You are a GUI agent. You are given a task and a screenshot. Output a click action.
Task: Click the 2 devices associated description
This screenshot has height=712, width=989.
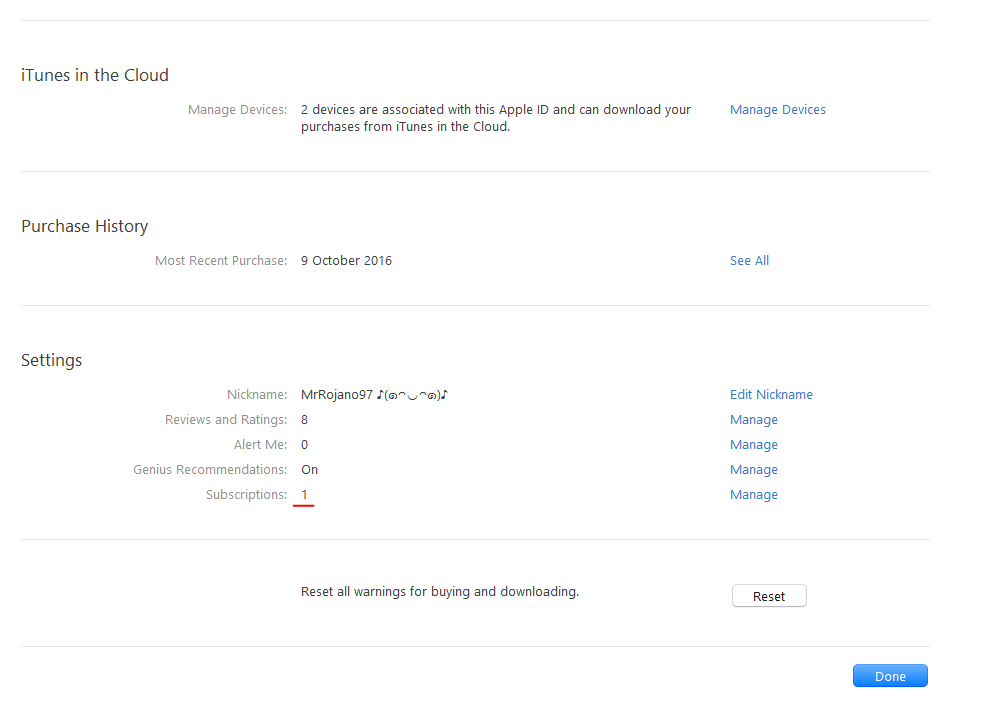[495, 118]
